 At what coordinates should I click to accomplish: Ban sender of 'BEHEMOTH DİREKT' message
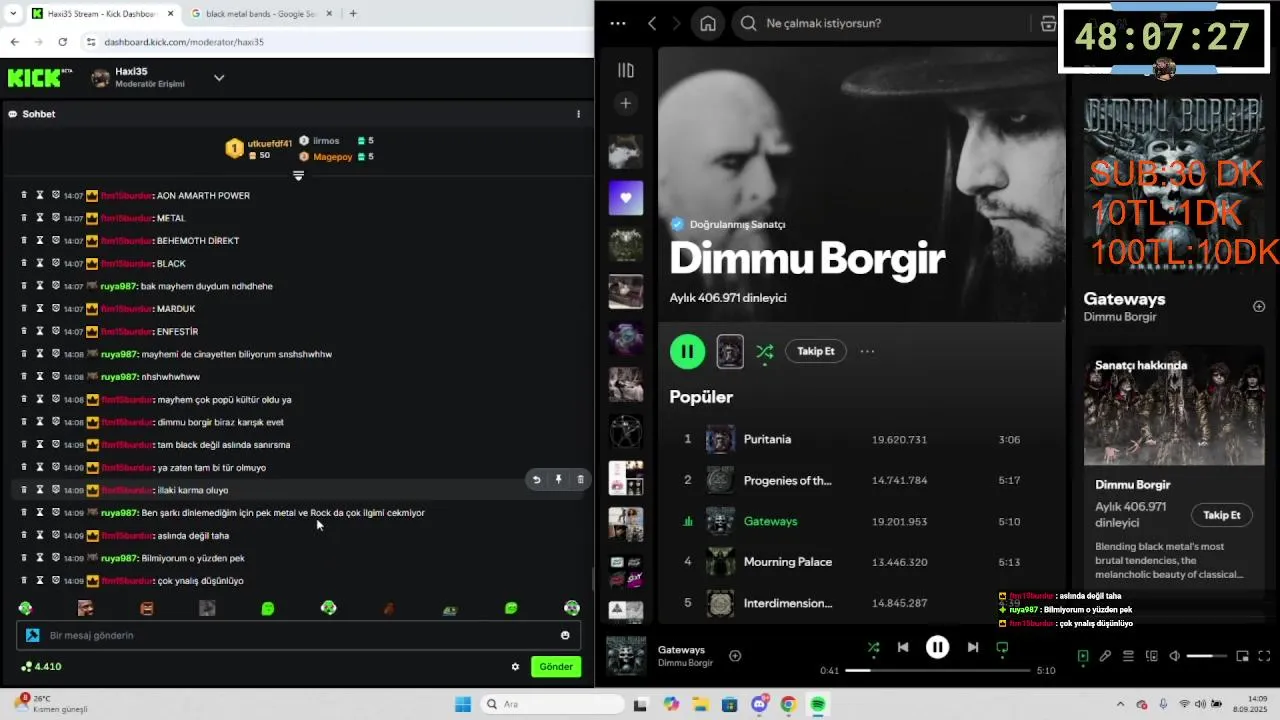point(56,241)
